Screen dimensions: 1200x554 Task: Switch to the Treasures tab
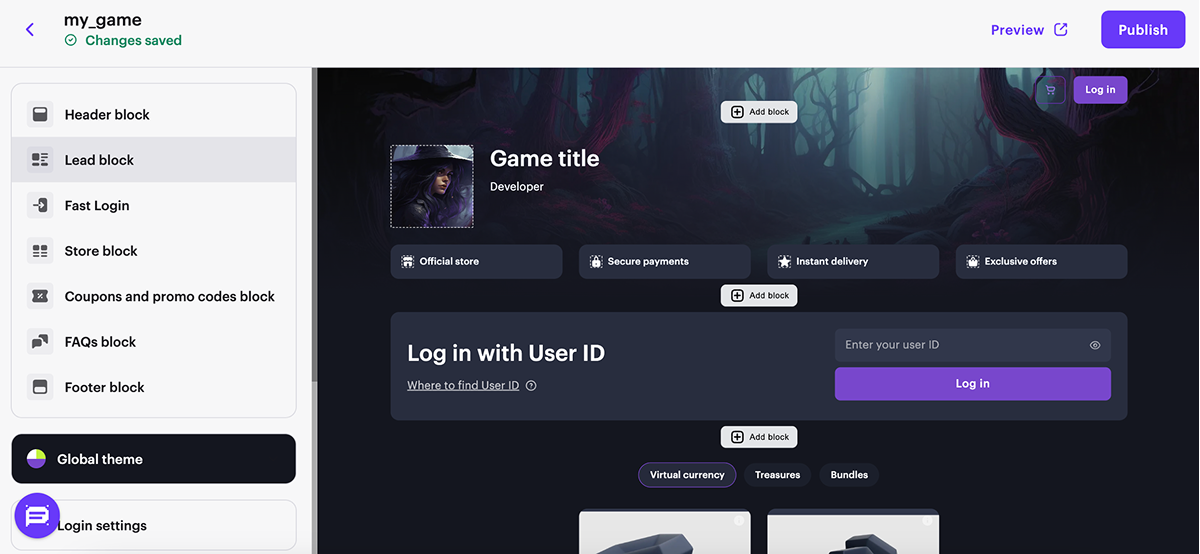pos(777,475)
